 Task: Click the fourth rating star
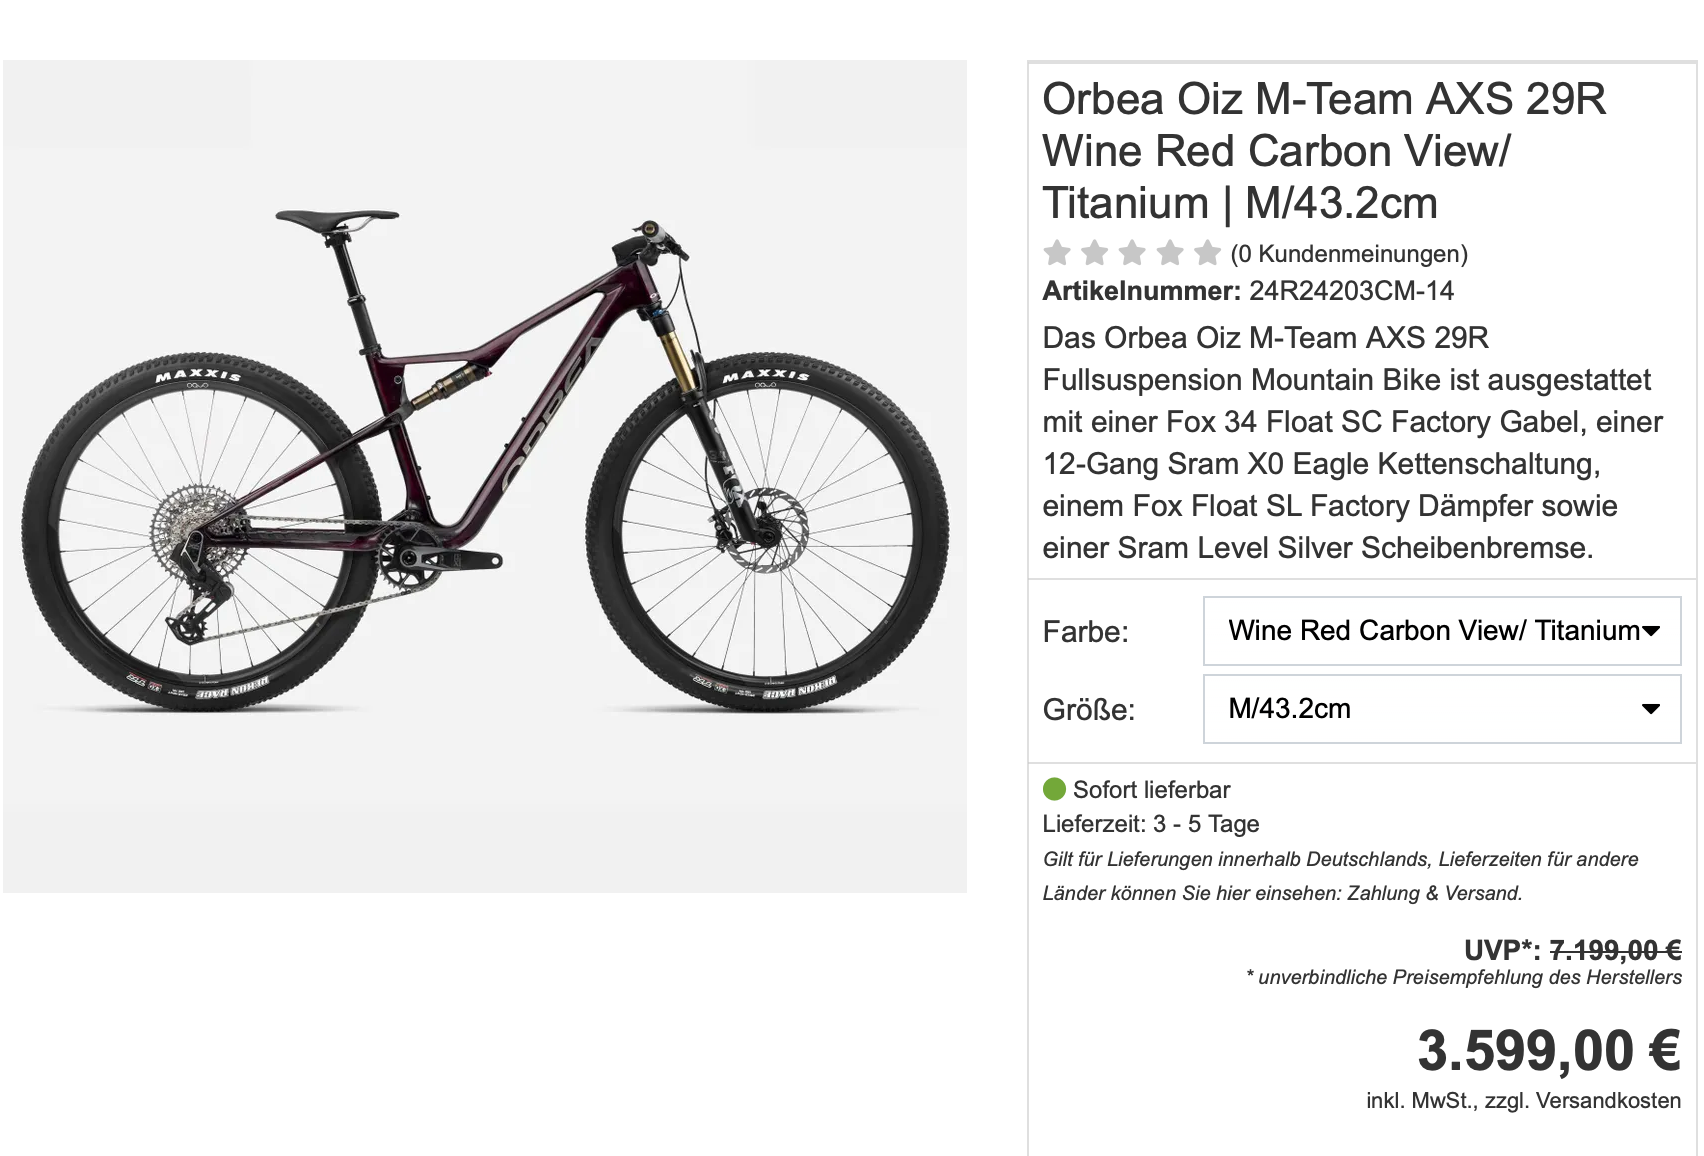[1170, 253]
